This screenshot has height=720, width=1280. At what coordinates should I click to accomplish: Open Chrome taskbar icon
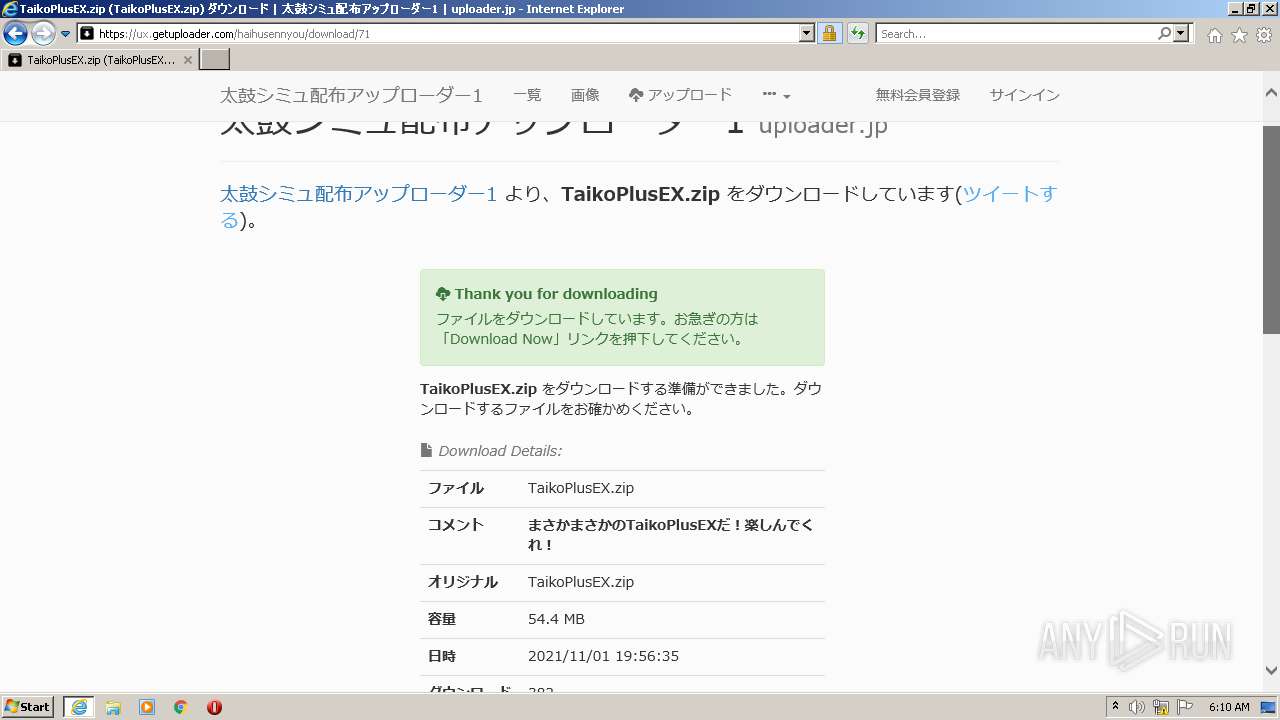tap(181, 707)
